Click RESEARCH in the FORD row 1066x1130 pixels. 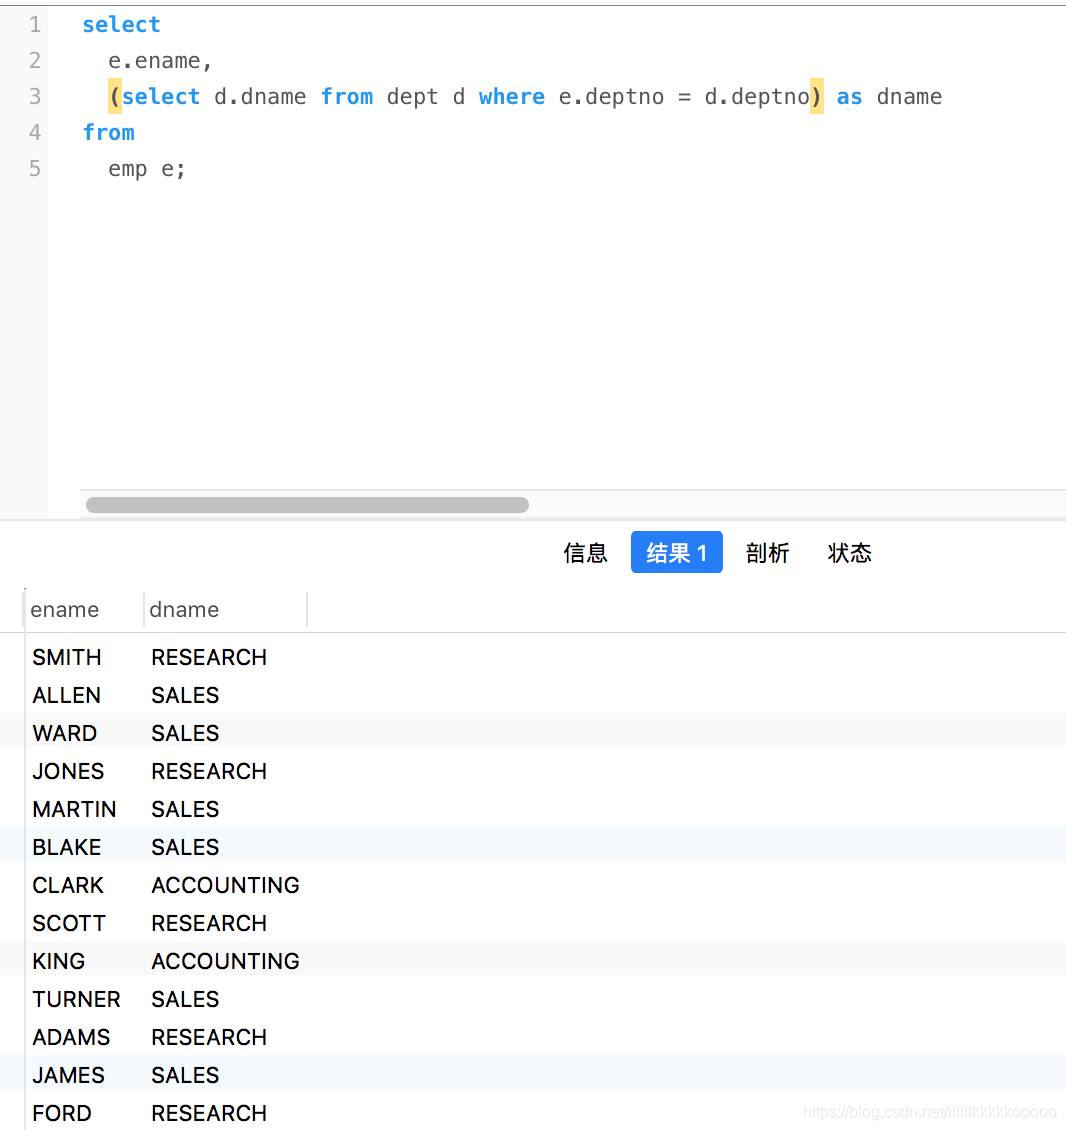209,1113
